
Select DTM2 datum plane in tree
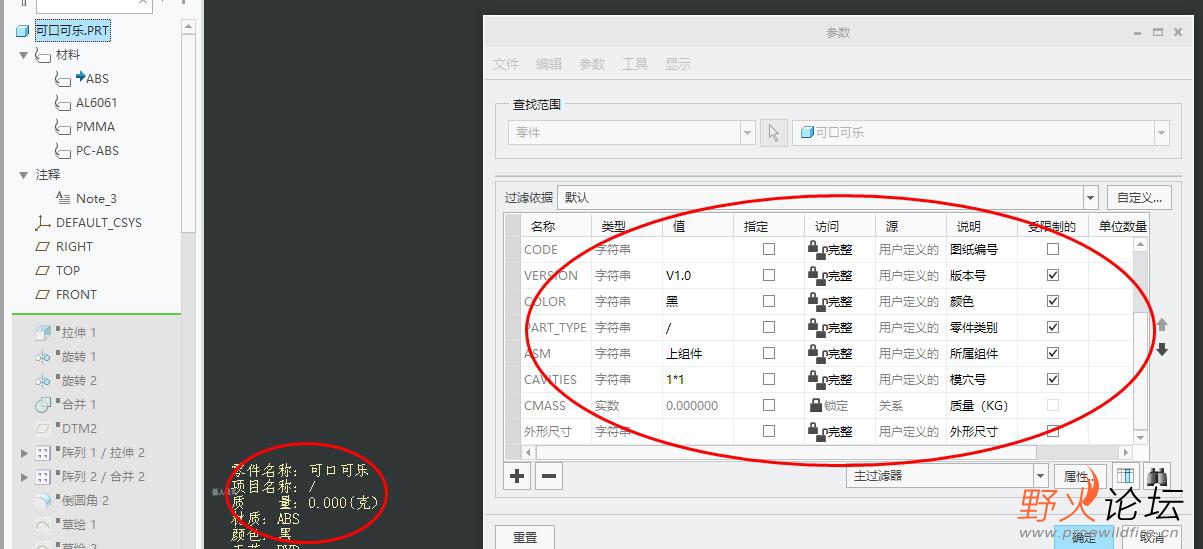click(79, 428)
